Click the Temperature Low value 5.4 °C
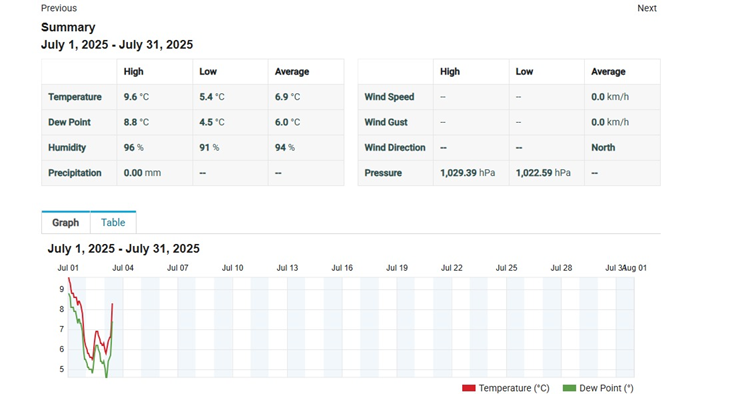Screen dimensions: 740x394 212,97
